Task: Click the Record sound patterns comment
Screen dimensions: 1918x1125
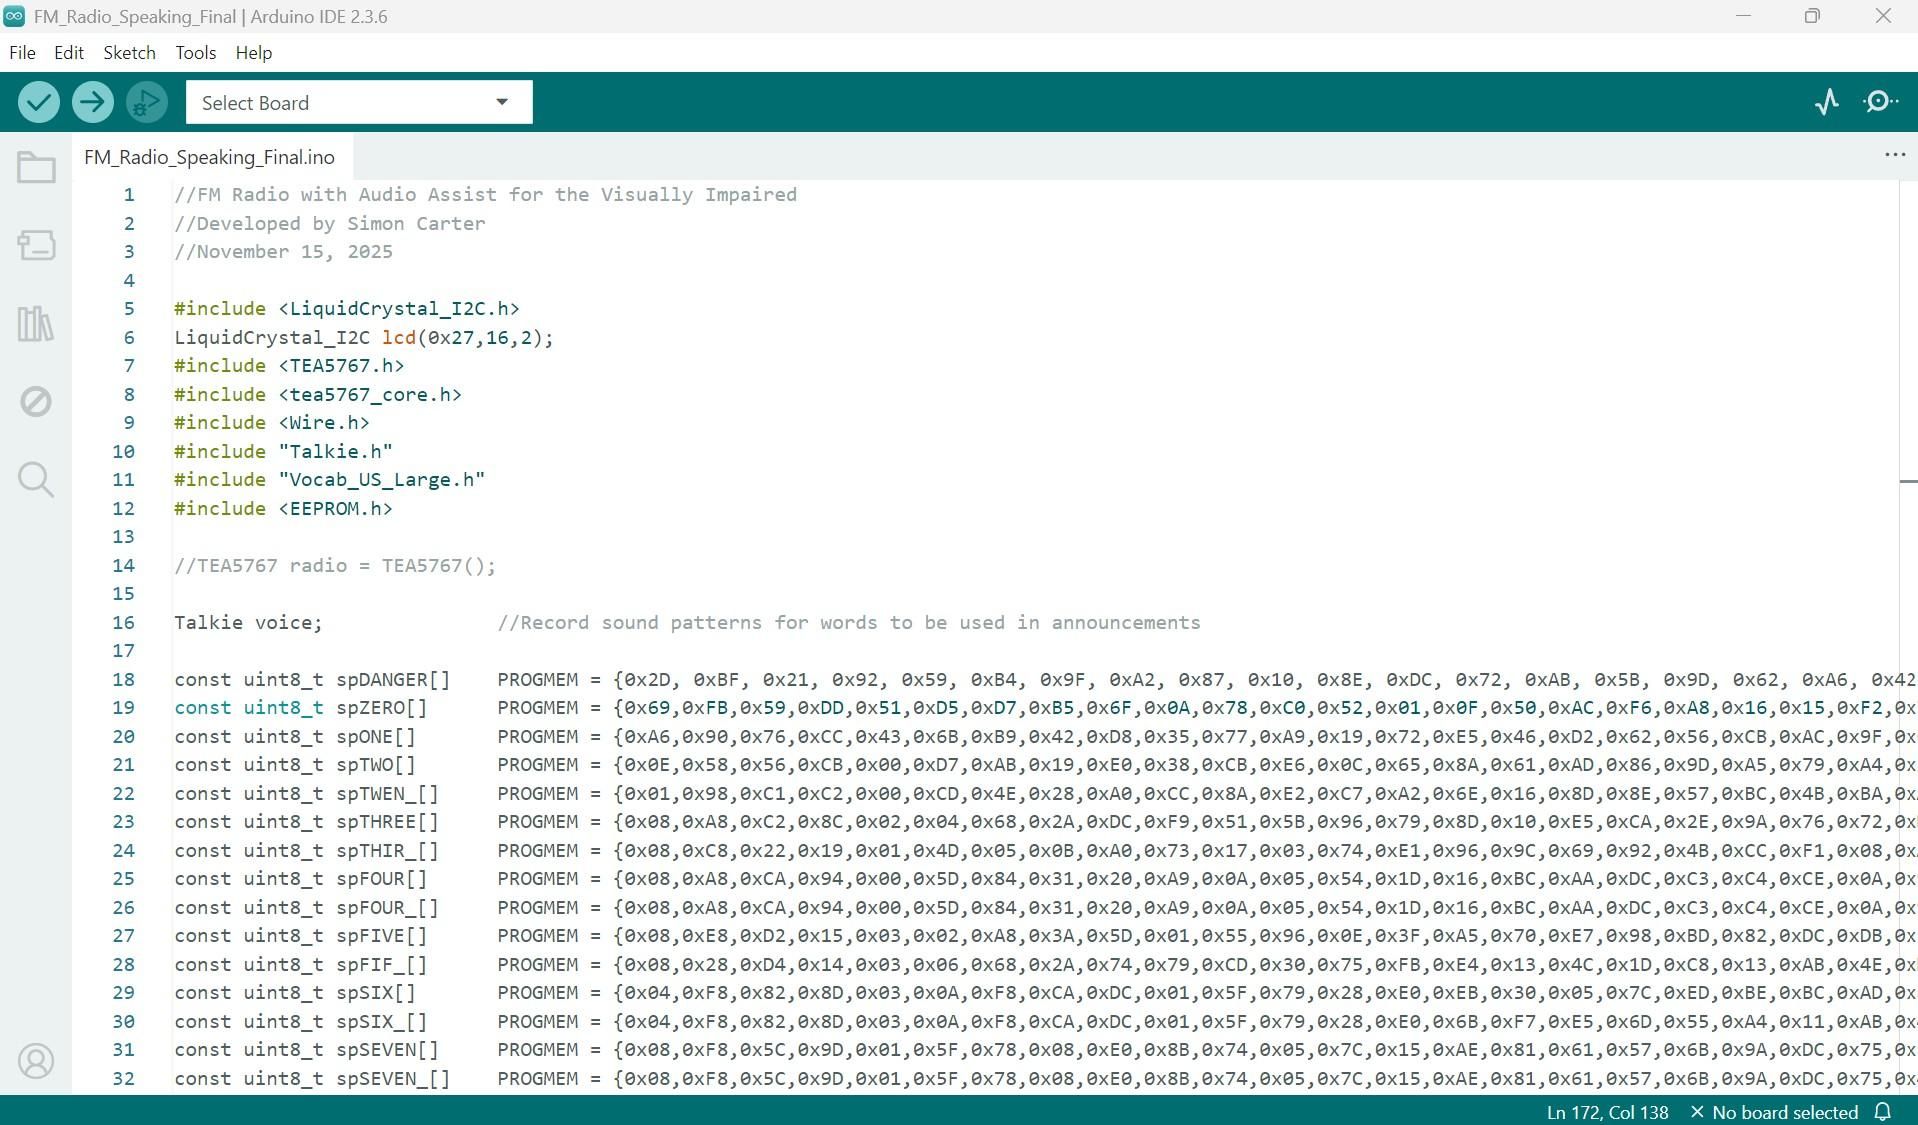Action: point(849,622)
